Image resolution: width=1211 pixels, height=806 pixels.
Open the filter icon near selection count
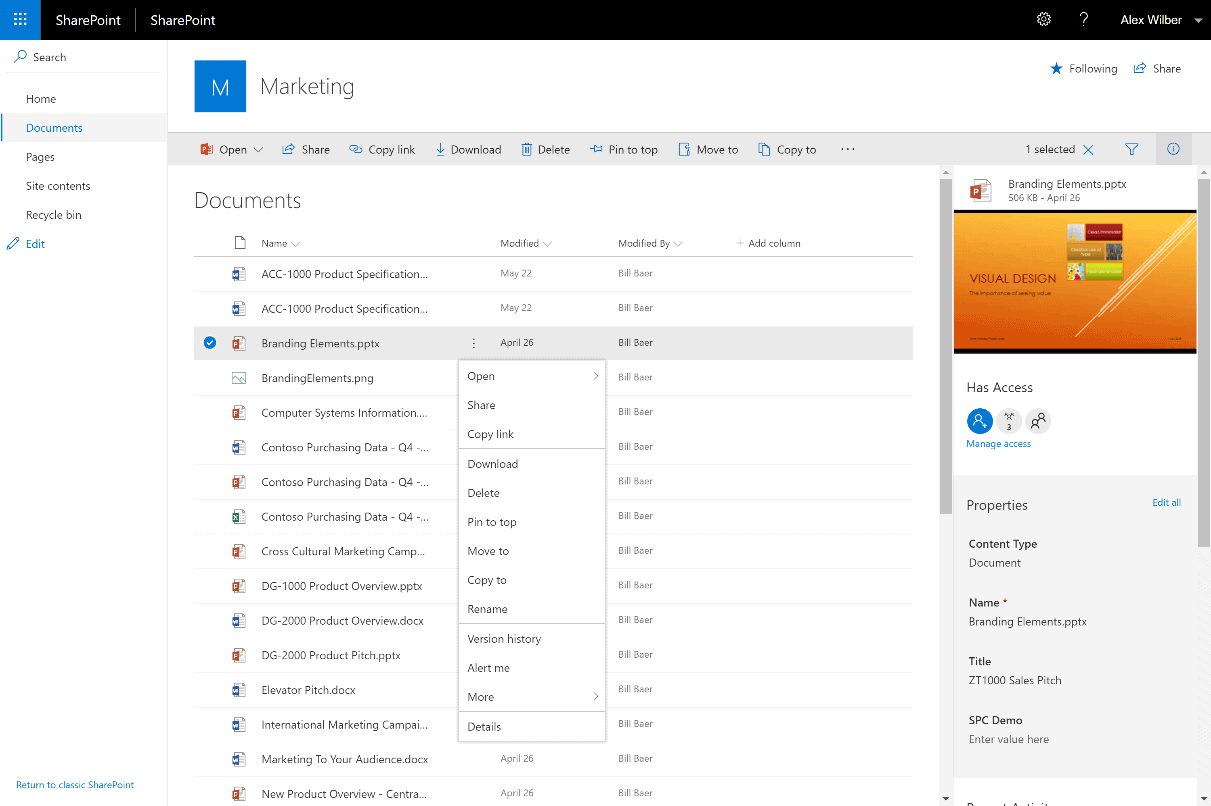(x=1131, y=149)
